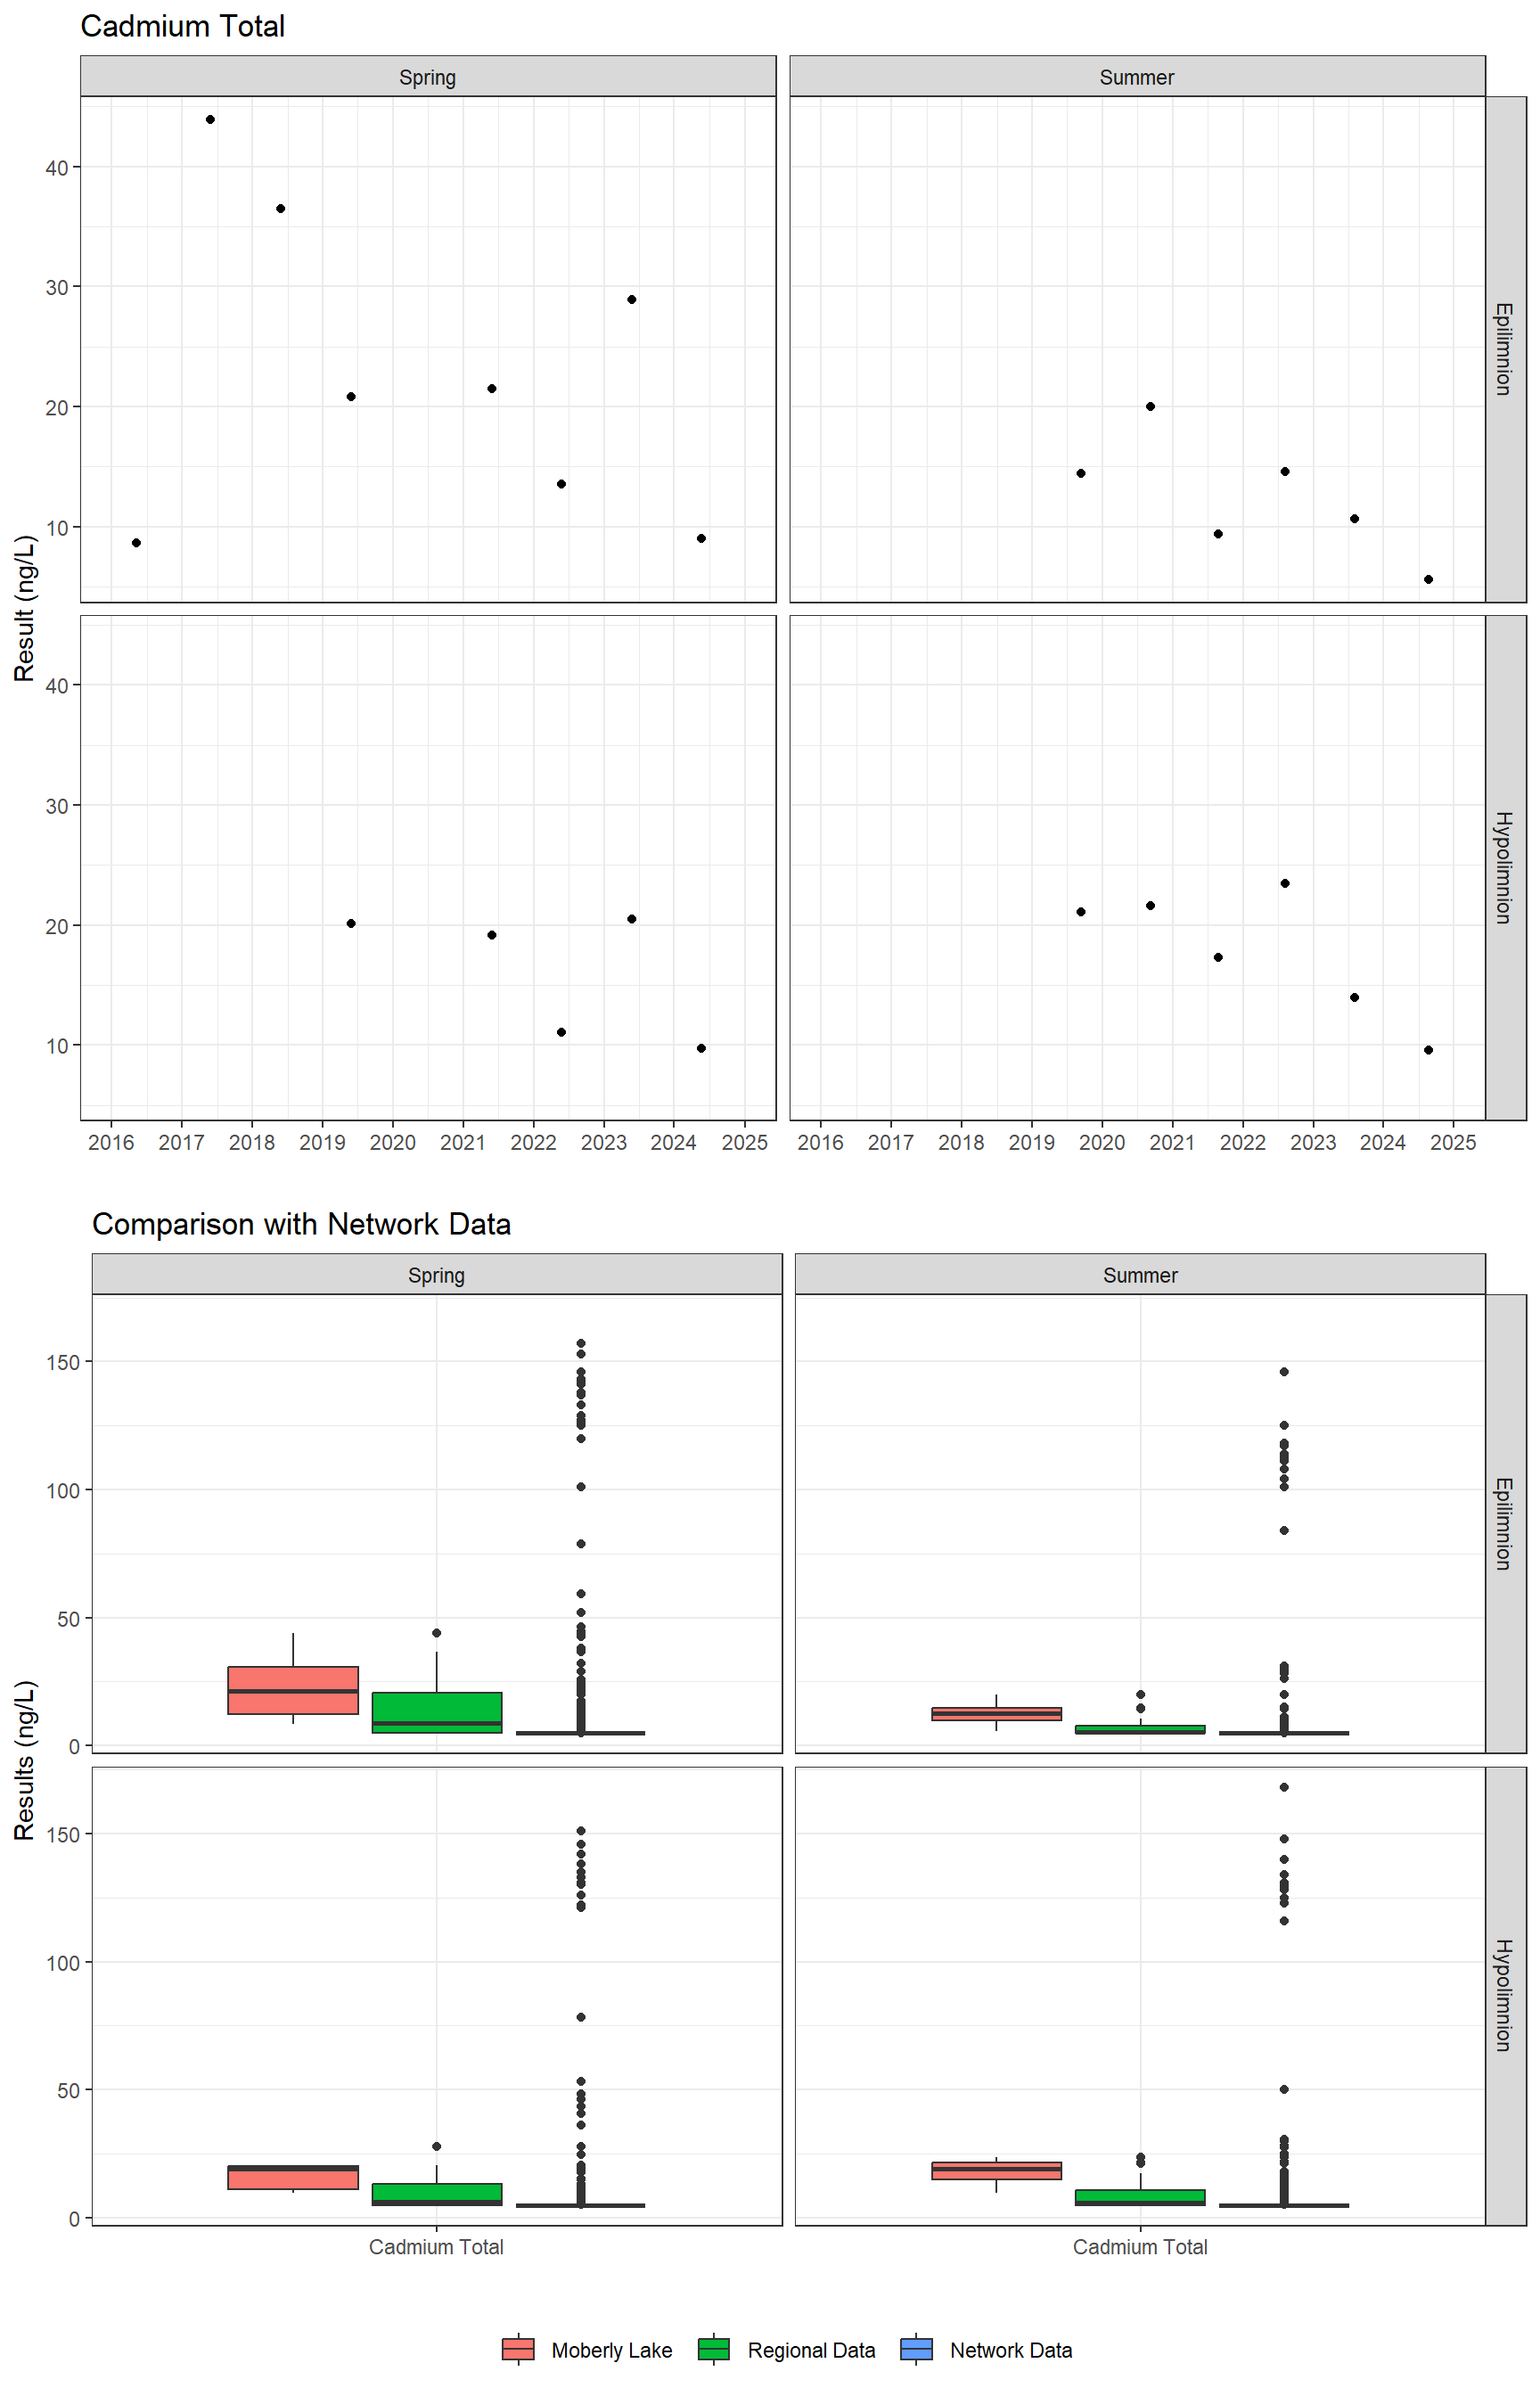
Task: Click the red Moberly Lake box in Summer Hypolimnion
Action: click(x=997, y=2170)
